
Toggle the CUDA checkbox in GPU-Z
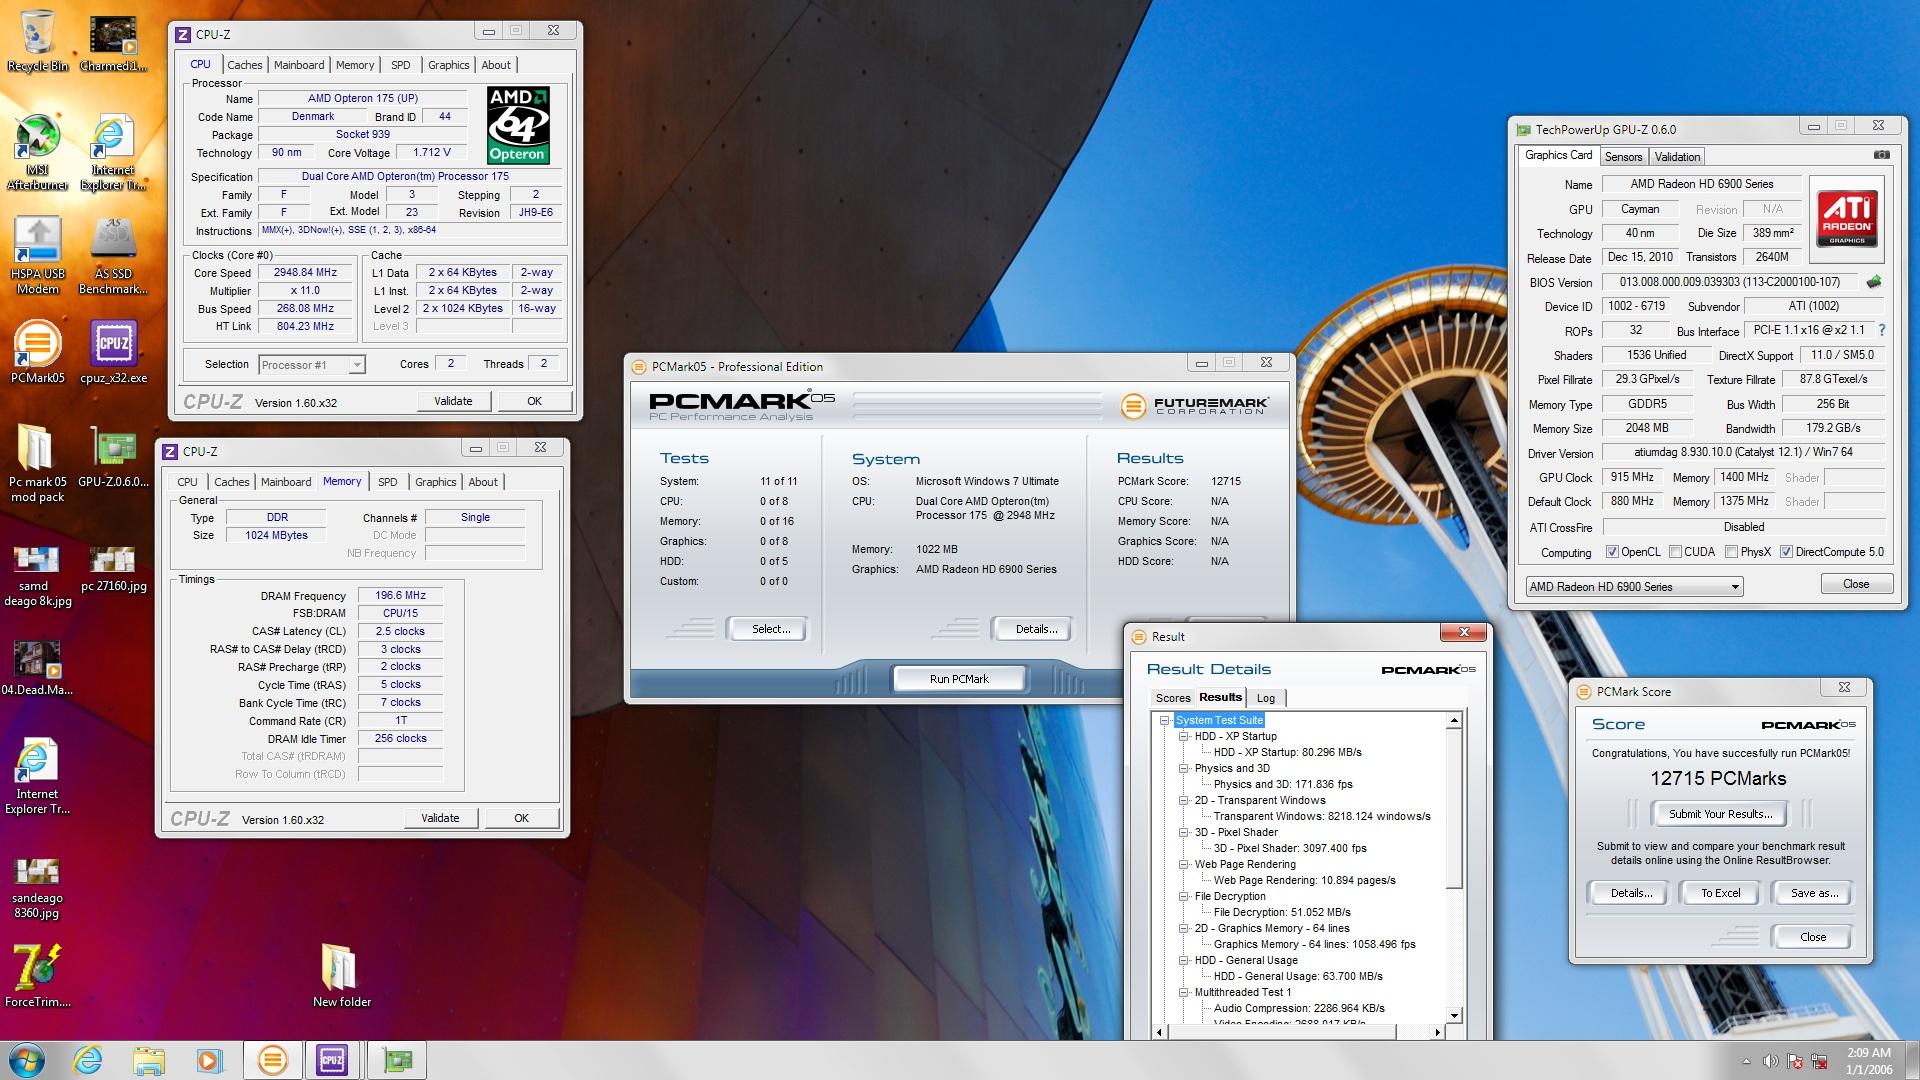point(1675,552)
